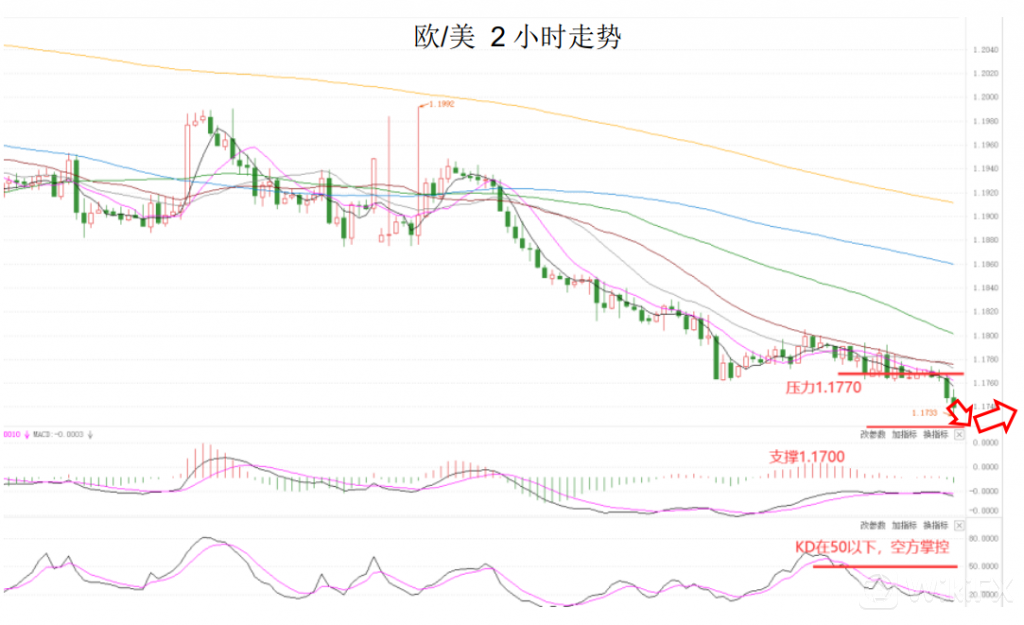Click the chart title 欧/美 2 小时走势
This screenshot has width=1024, height=625.
coord(517,37)
